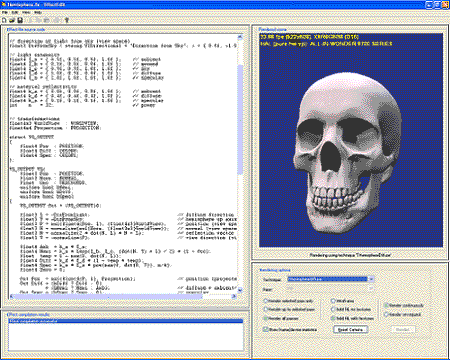Click the '// transformations' comment line

(35, 119)
